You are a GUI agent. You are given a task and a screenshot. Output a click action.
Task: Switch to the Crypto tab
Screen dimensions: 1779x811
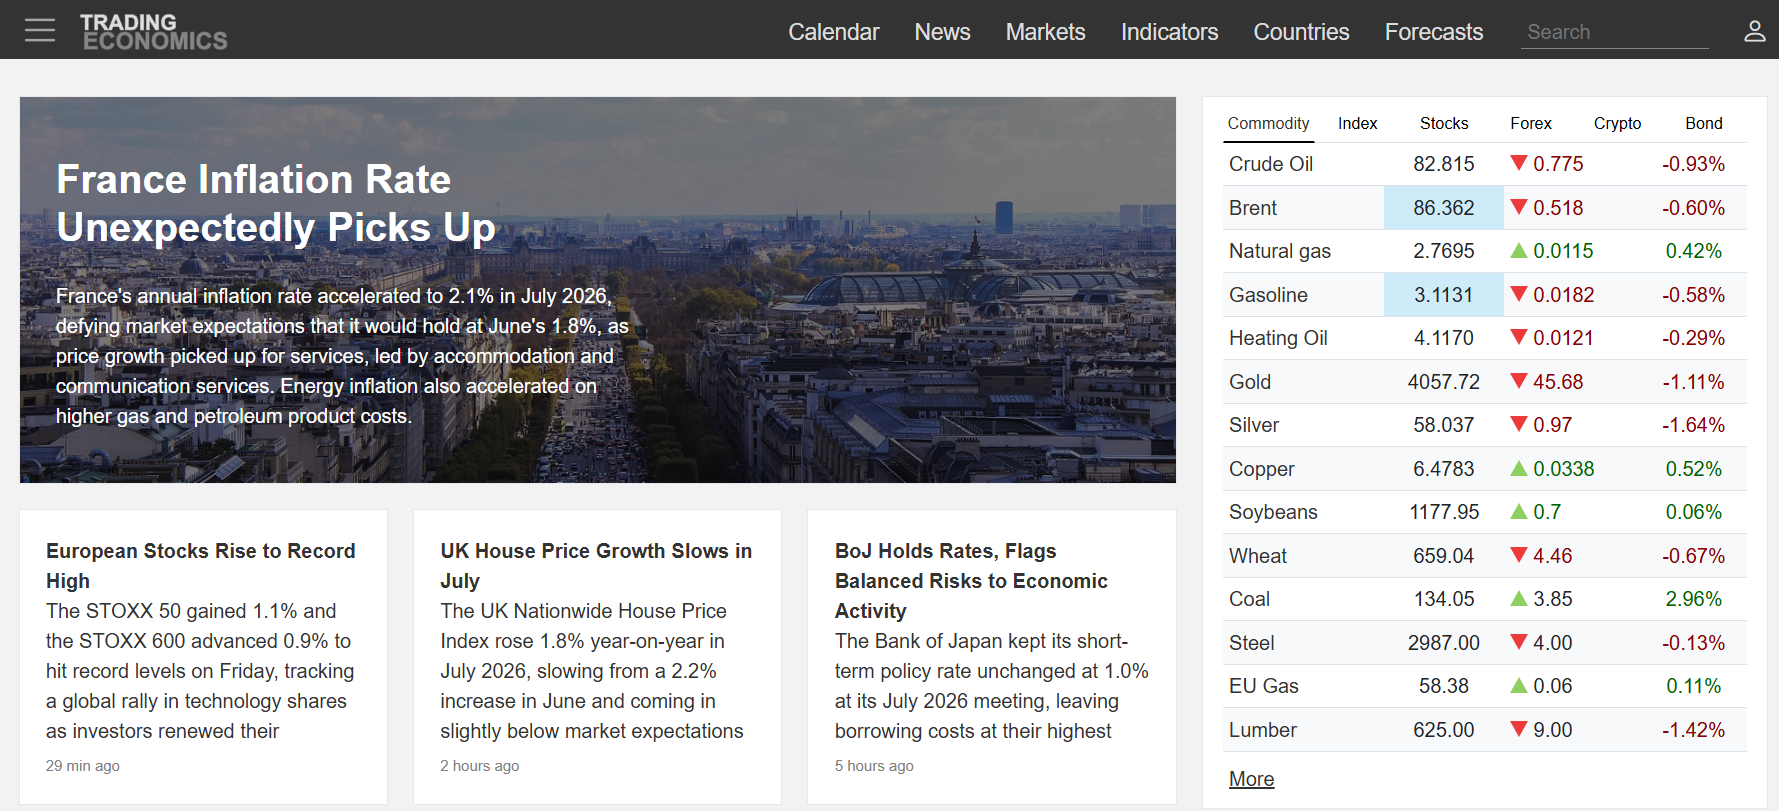click(1617, 123)
